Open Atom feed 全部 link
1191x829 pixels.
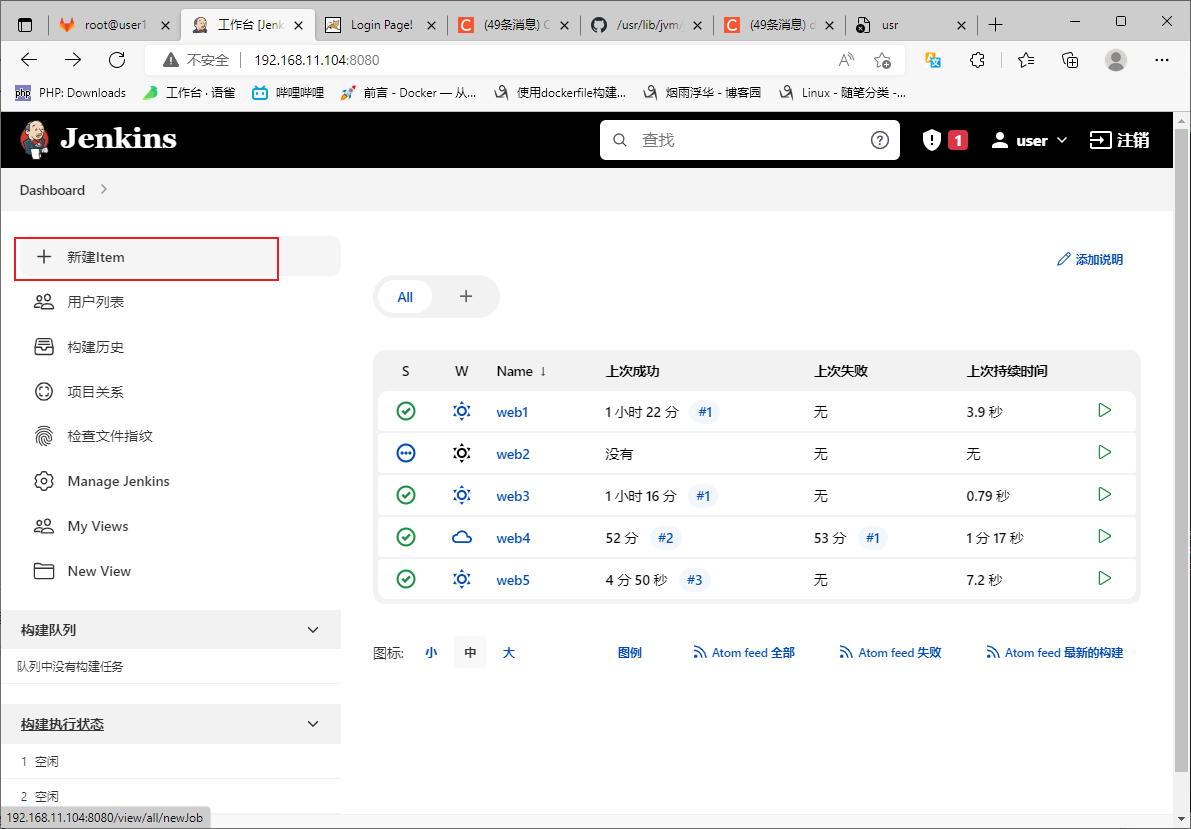click(744, 652)
